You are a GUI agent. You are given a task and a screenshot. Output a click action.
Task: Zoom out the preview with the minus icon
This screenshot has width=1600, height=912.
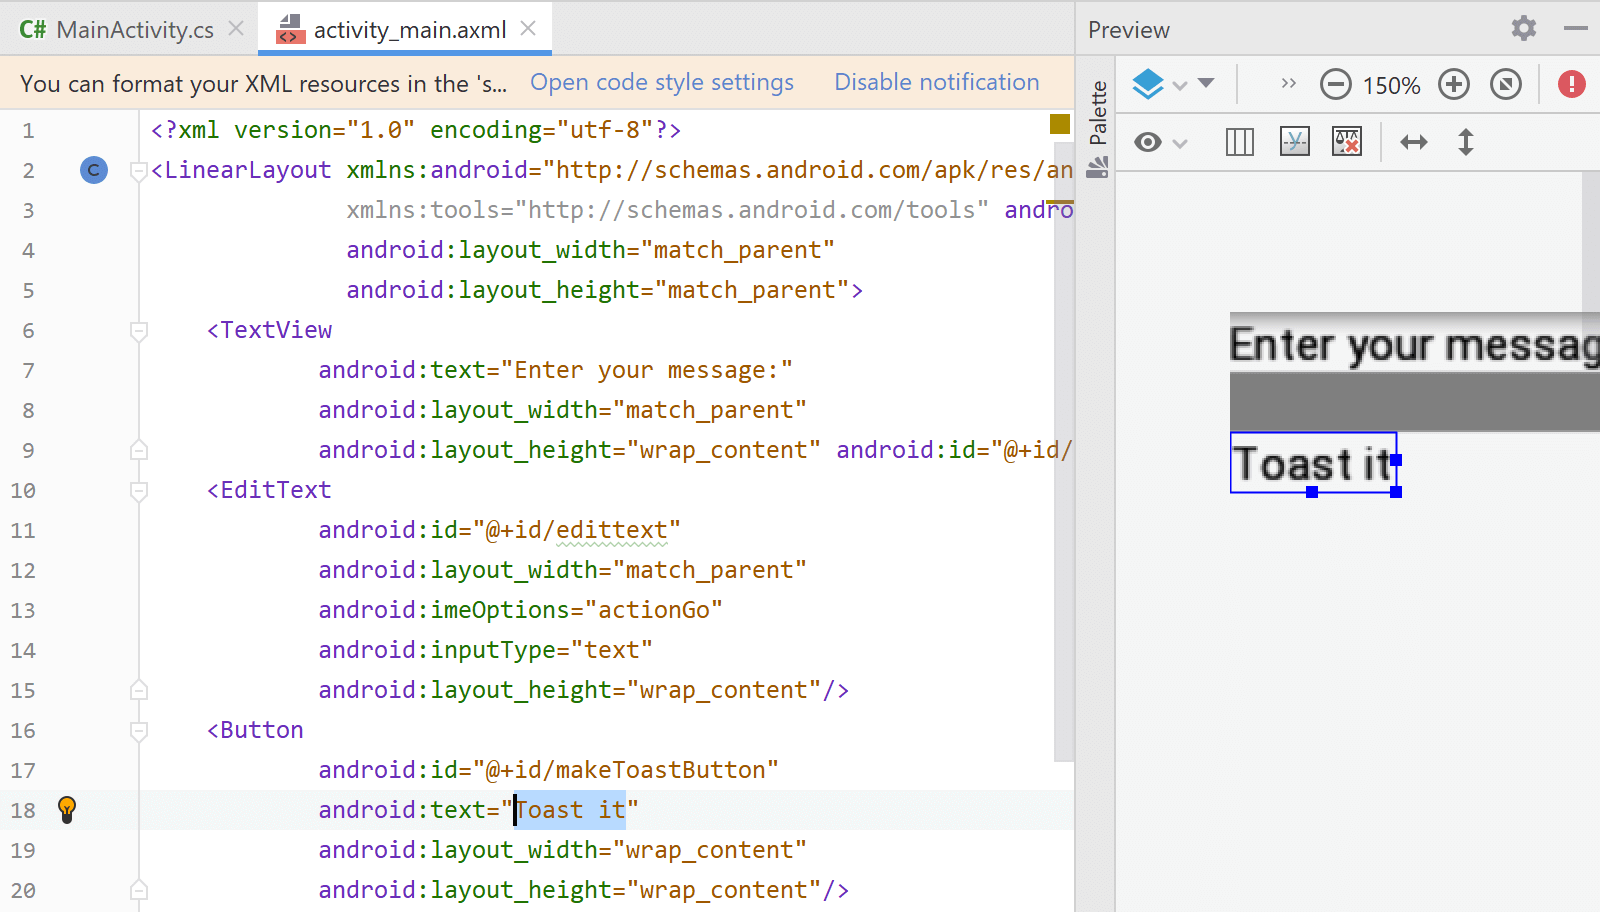point(1336,84)
